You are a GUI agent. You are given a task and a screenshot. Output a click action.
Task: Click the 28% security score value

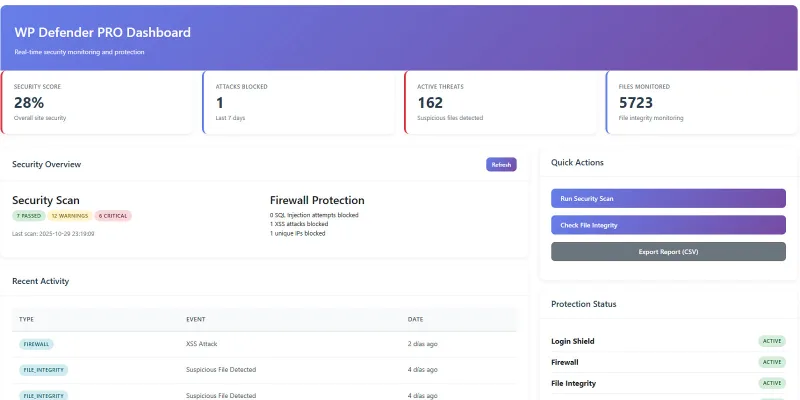pyautogui.click(x=29, y=103)
